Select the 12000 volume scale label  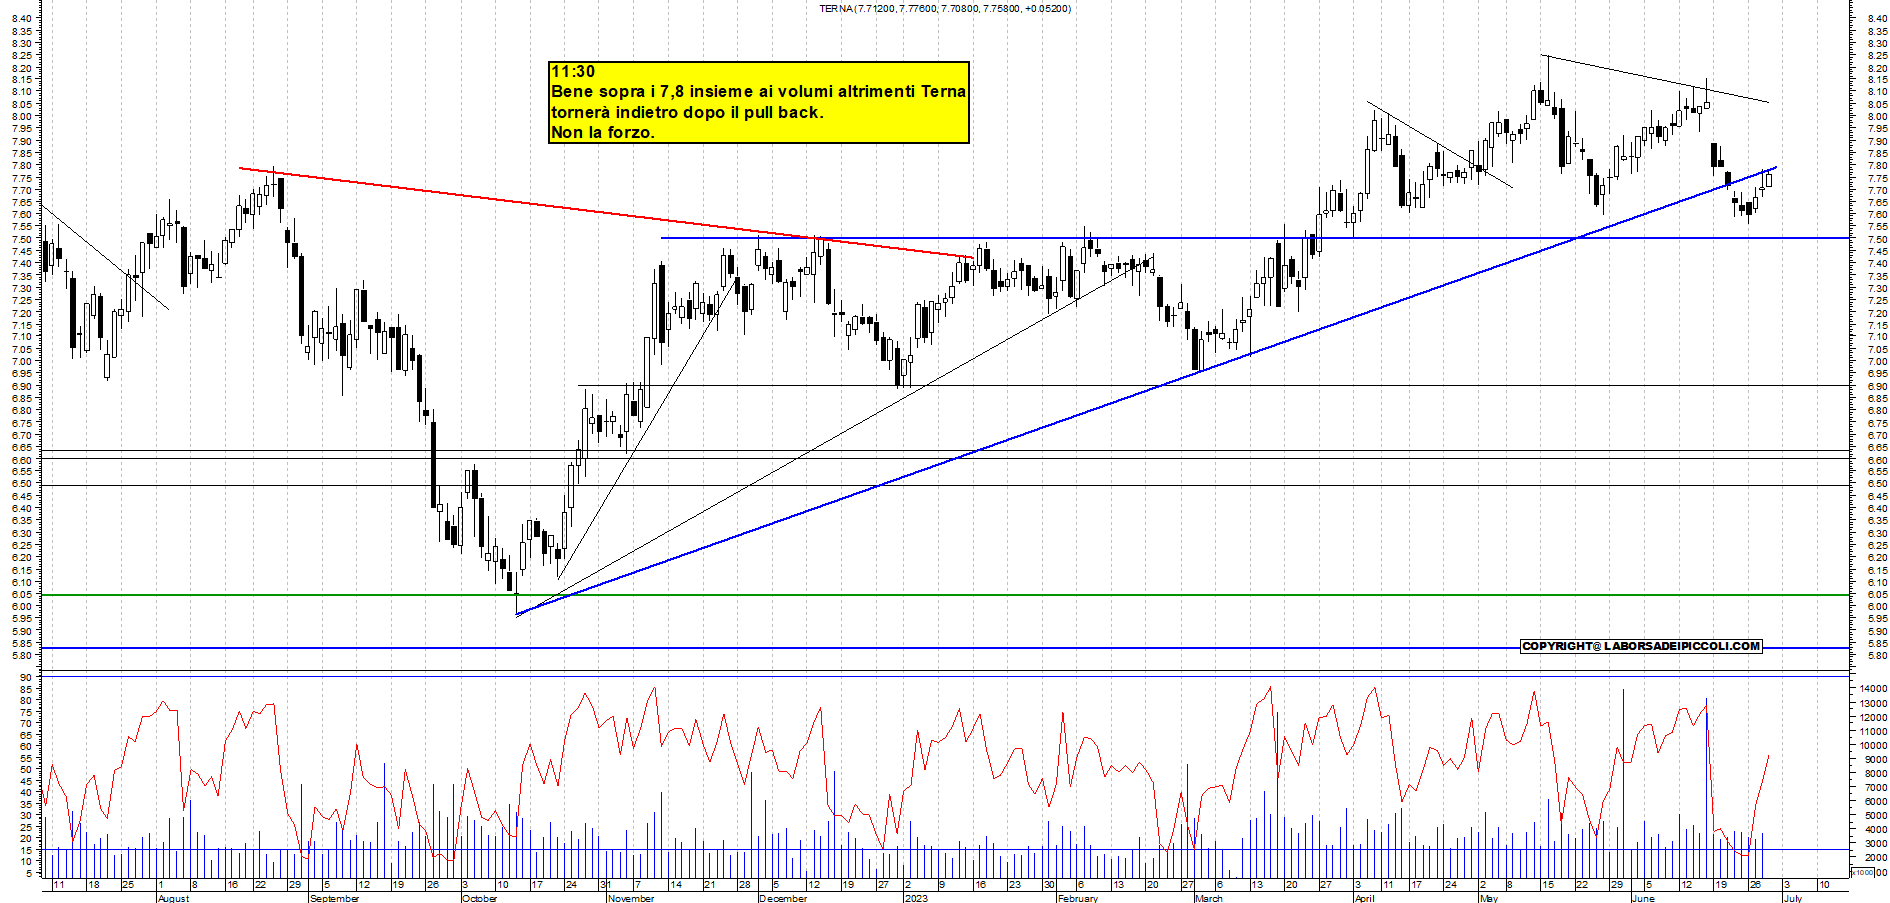(x=1872, y=717)
